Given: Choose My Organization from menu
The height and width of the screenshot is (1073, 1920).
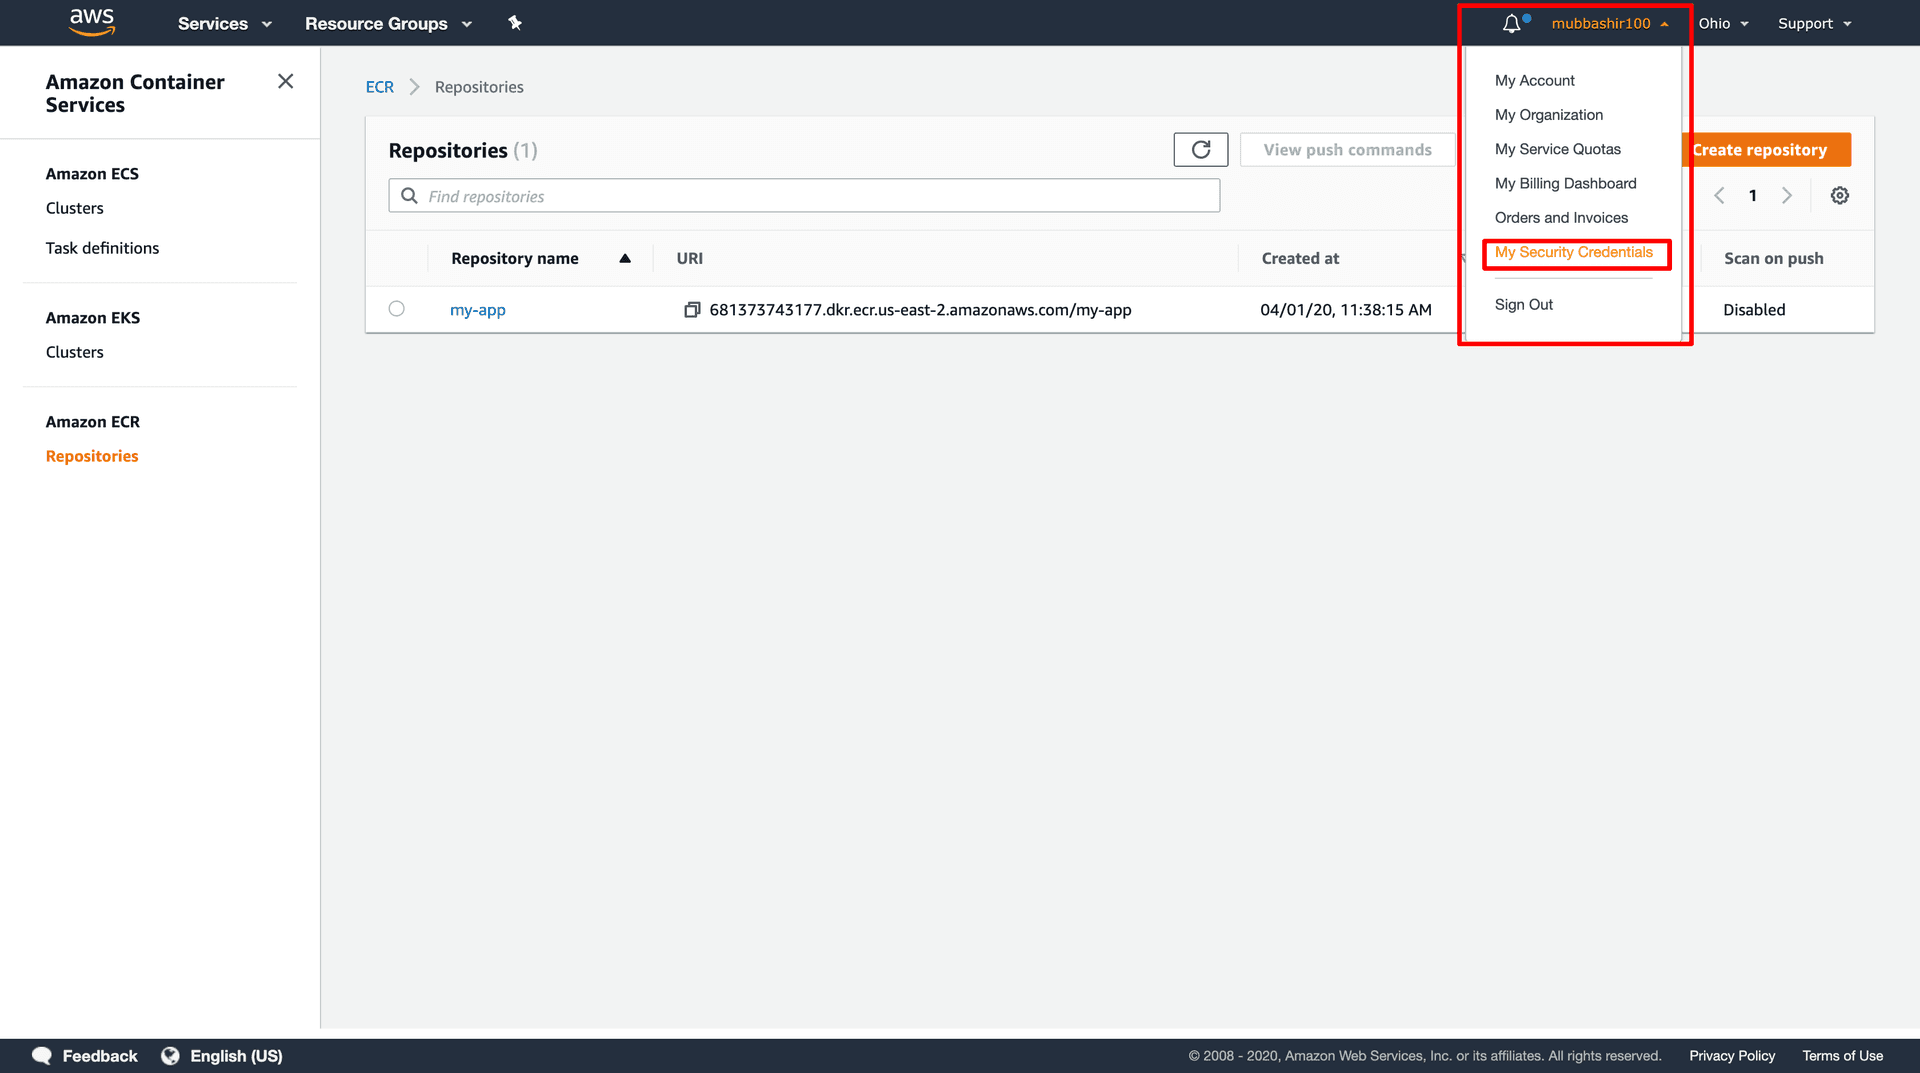Looking at the screenshot, I should [1548, 115].
